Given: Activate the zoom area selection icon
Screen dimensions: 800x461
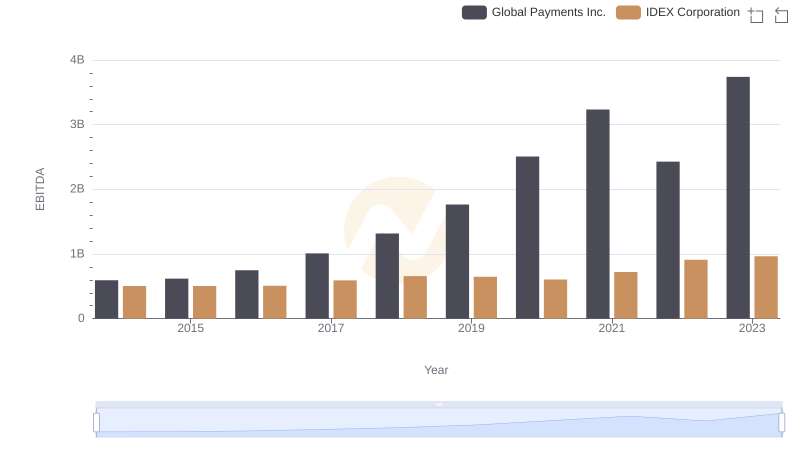Looking at the screenshot, I should [x=756, y=15].
